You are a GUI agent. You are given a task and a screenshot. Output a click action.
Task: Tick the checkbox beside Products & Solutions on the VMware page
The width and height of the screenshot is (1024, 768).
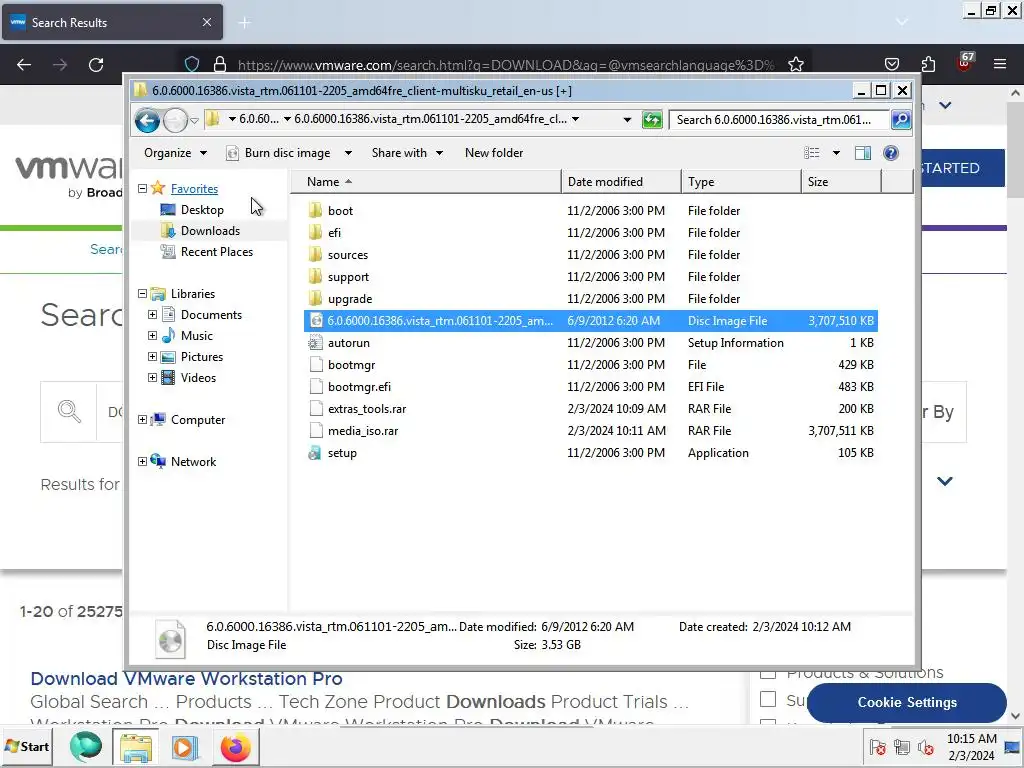point(768,673)
